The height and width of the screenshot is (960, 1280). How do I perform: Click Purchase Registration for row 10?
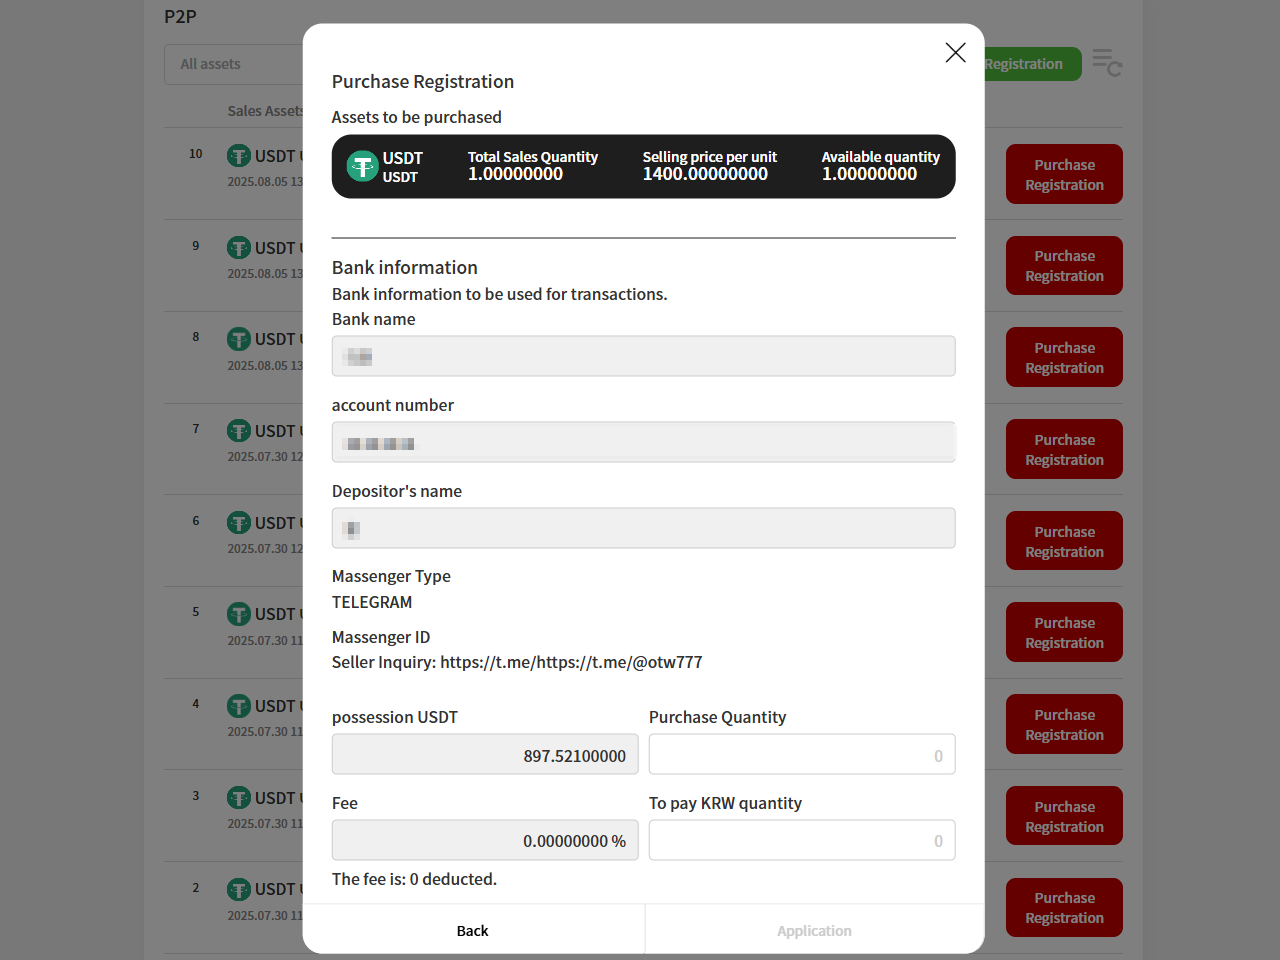point(1064,175)
